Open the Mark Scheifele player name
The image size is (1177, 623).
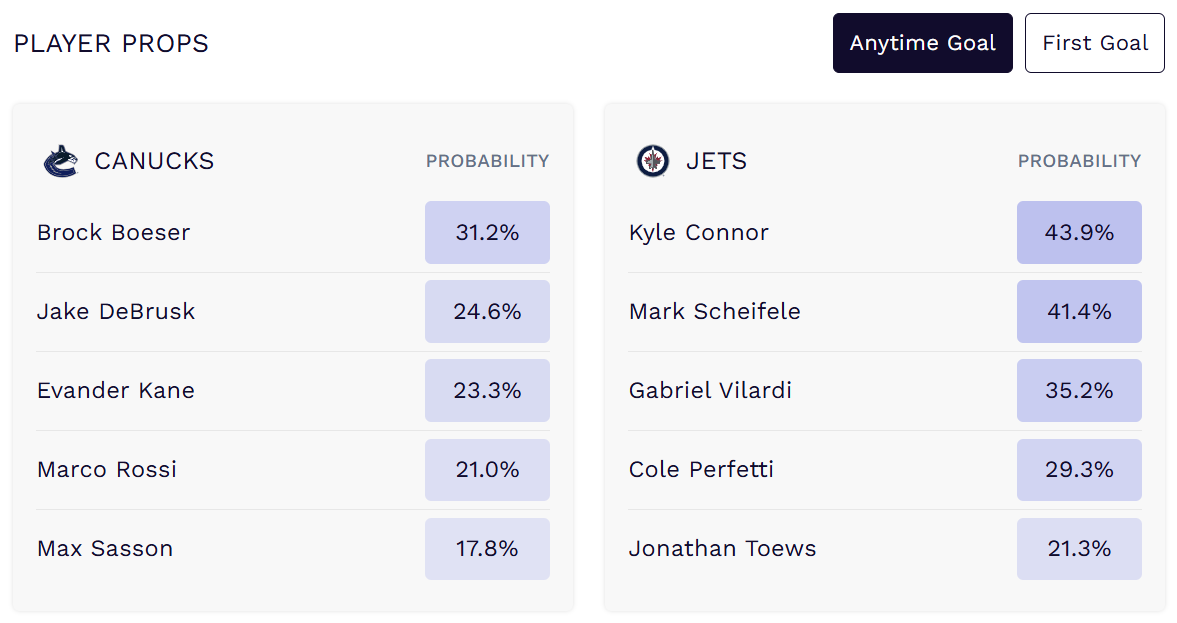tap(715, 312)
